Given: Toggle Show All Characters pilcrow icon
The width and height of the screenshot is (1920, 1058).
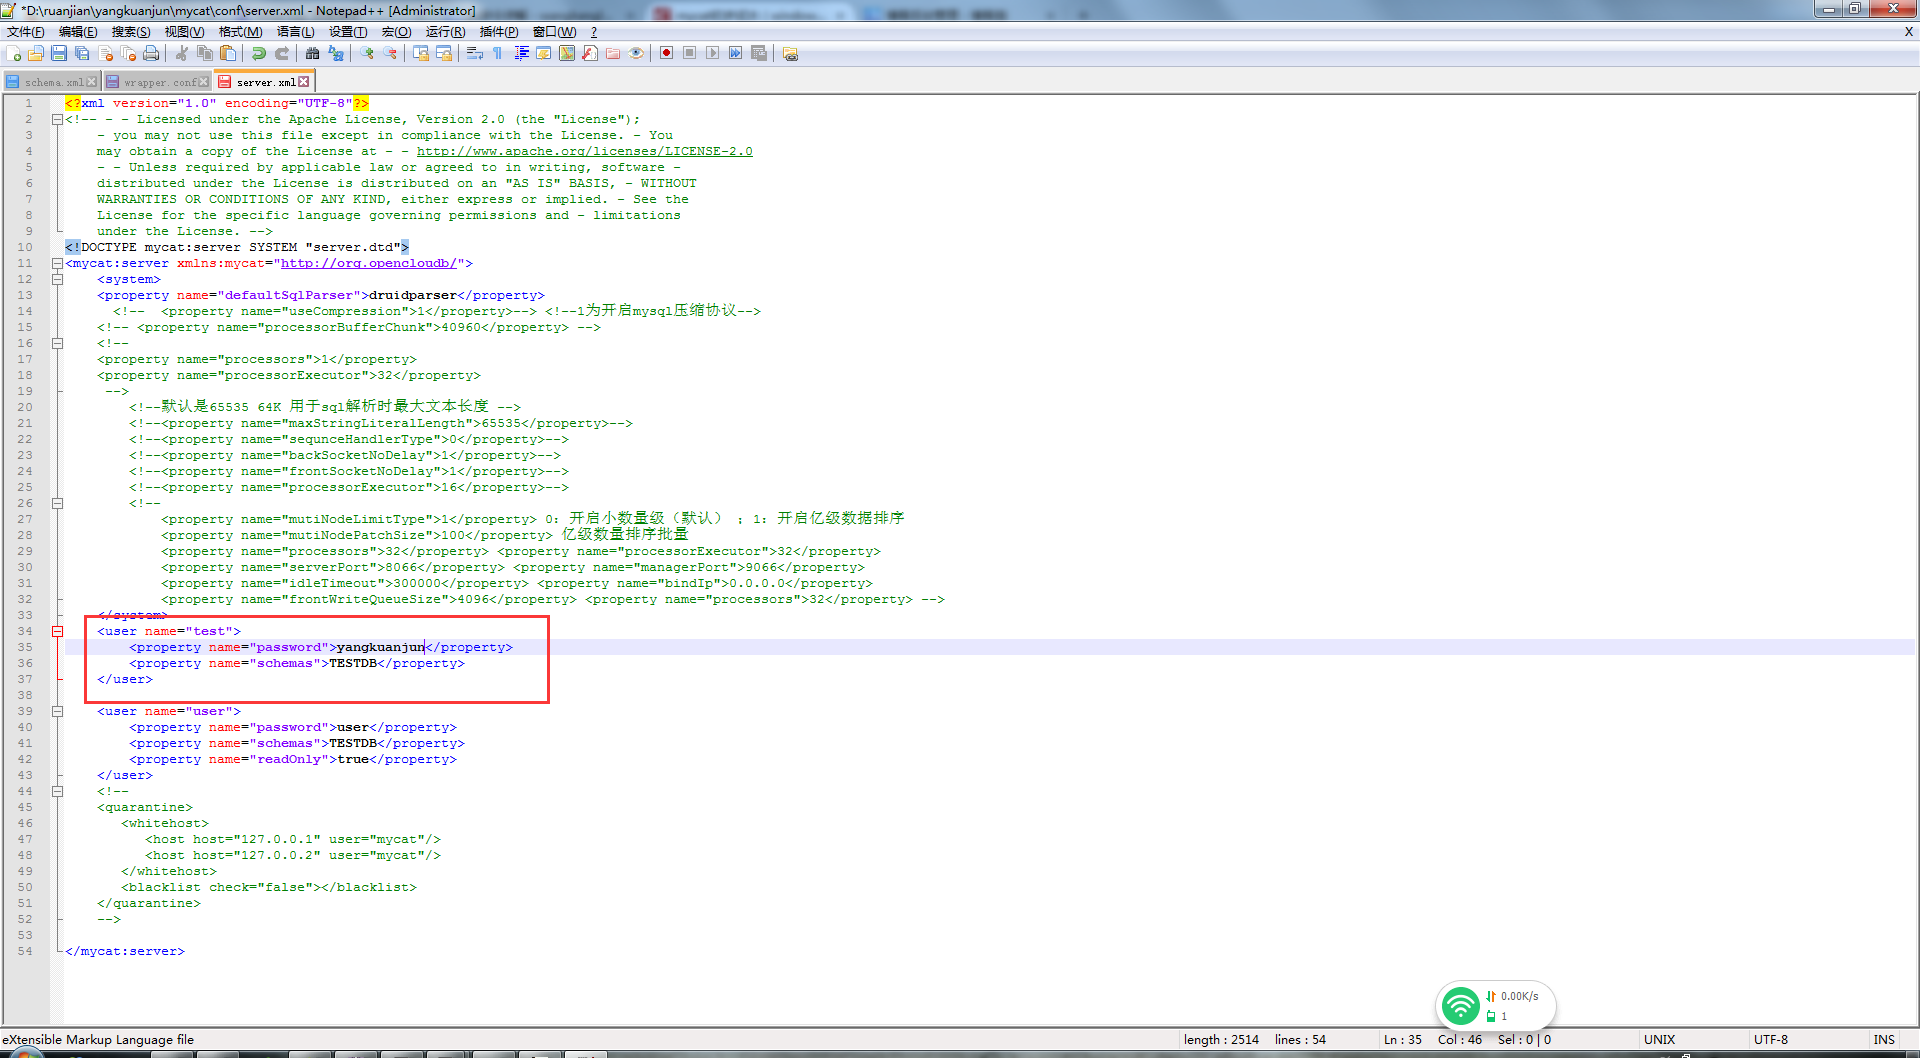Looking at the screenshot, I should click(498, 53).
